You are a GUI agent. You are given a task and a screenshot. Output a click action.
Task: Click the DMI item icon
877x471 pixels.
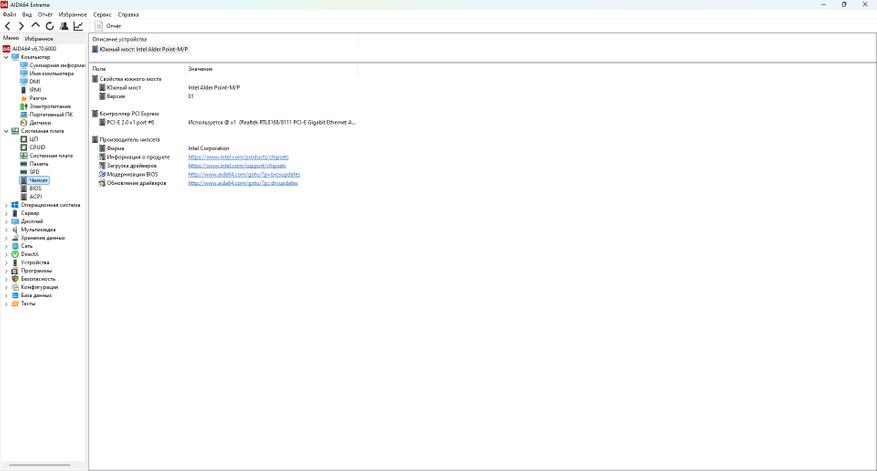pyautogui.click(x=23, y=82)
